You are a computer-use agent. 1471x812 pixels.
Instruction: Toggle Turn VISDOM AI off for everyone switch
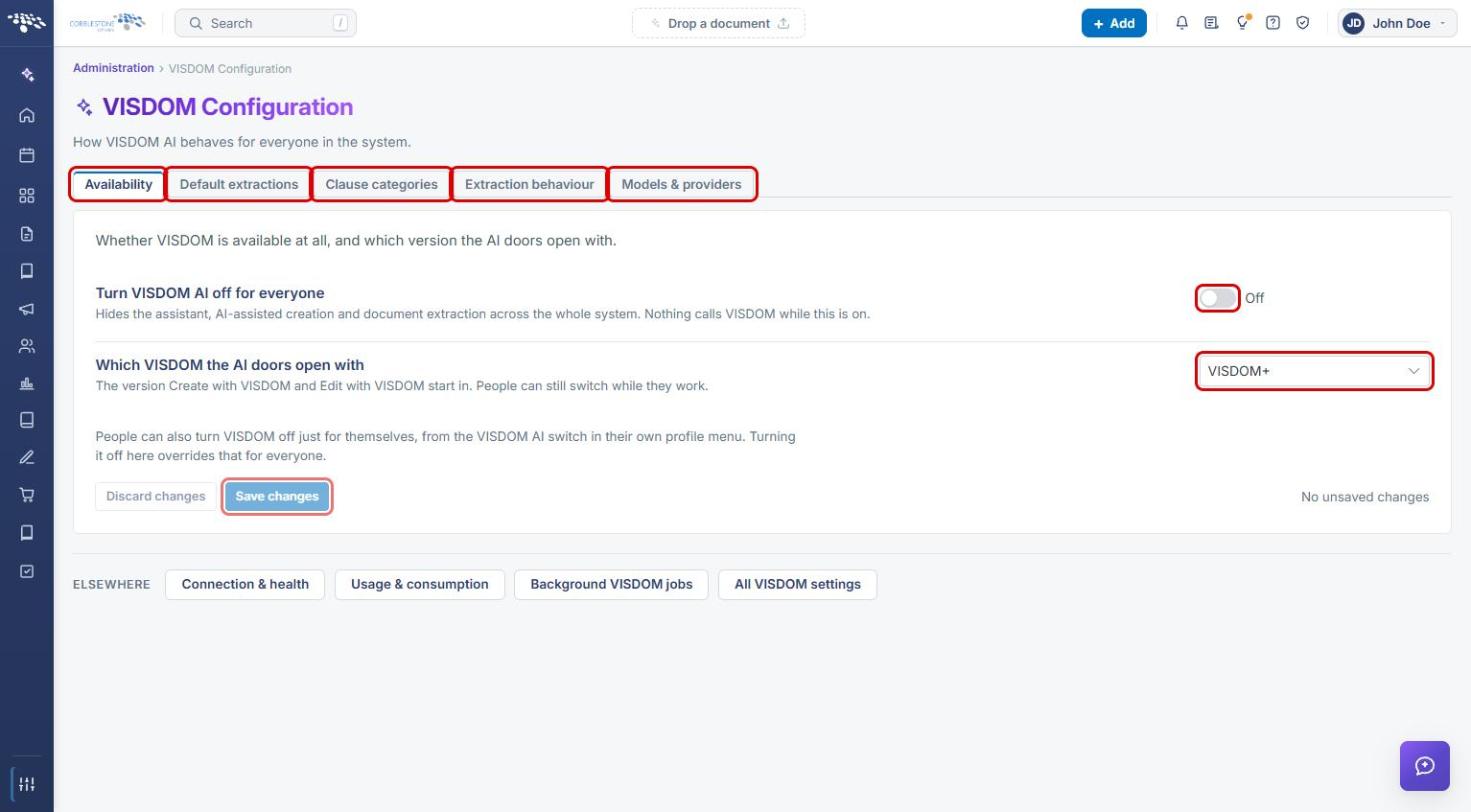tap(1218, 298)
